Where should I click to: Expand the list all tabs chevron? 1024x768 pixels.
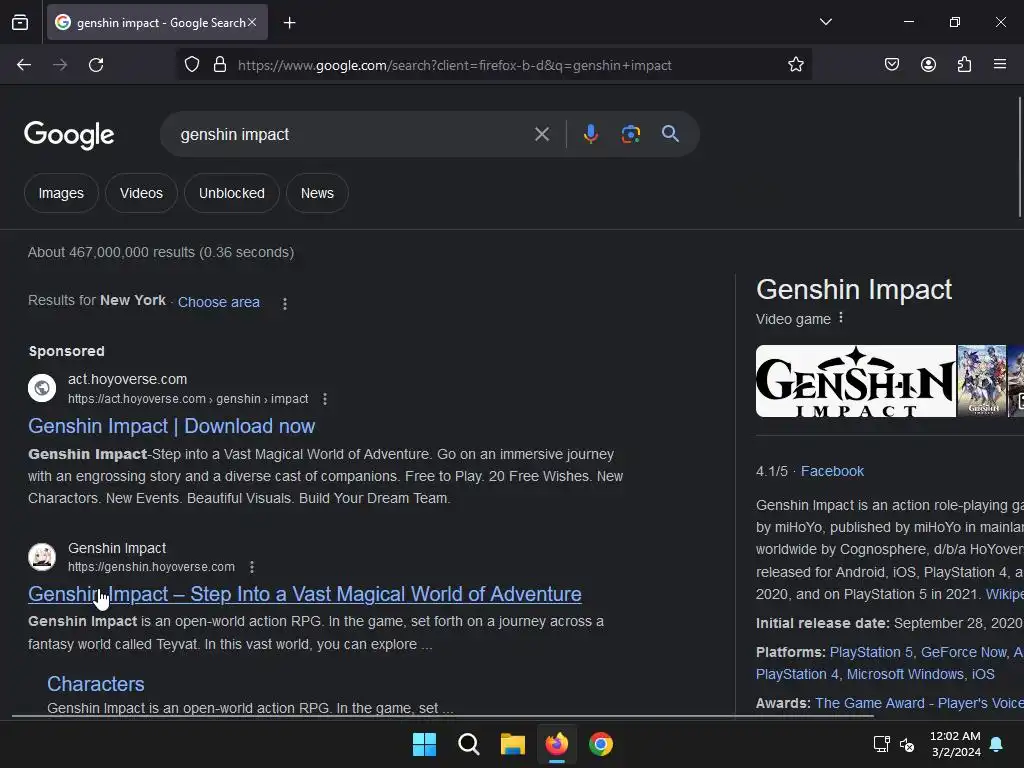[x=825, y=22]
